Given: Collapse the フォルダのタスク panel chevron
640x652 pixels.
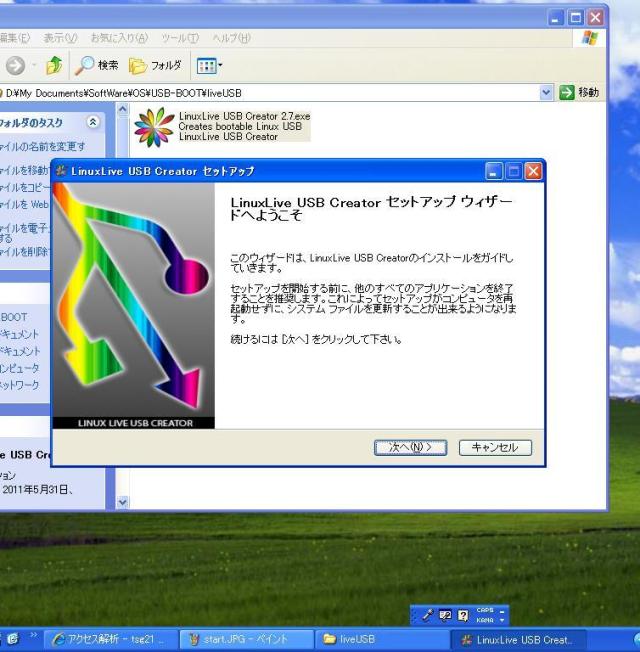Looking at the screenshot, I should 94,123.
